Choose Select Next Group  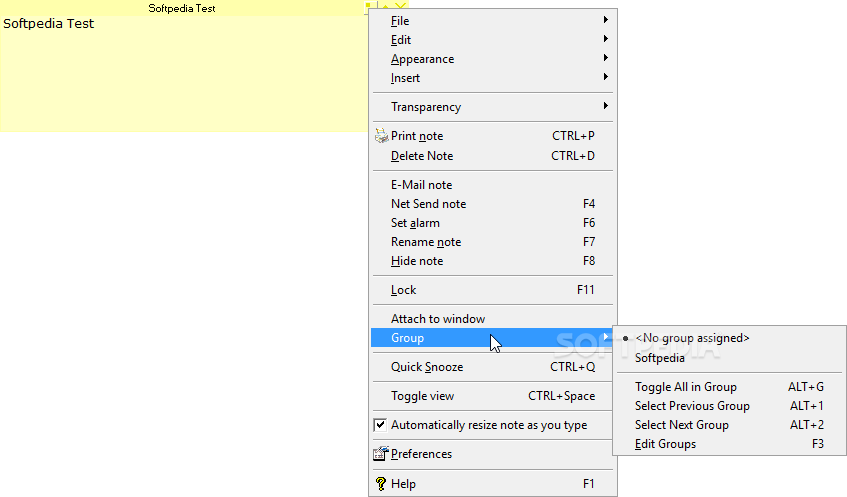[x=730, y=425]
